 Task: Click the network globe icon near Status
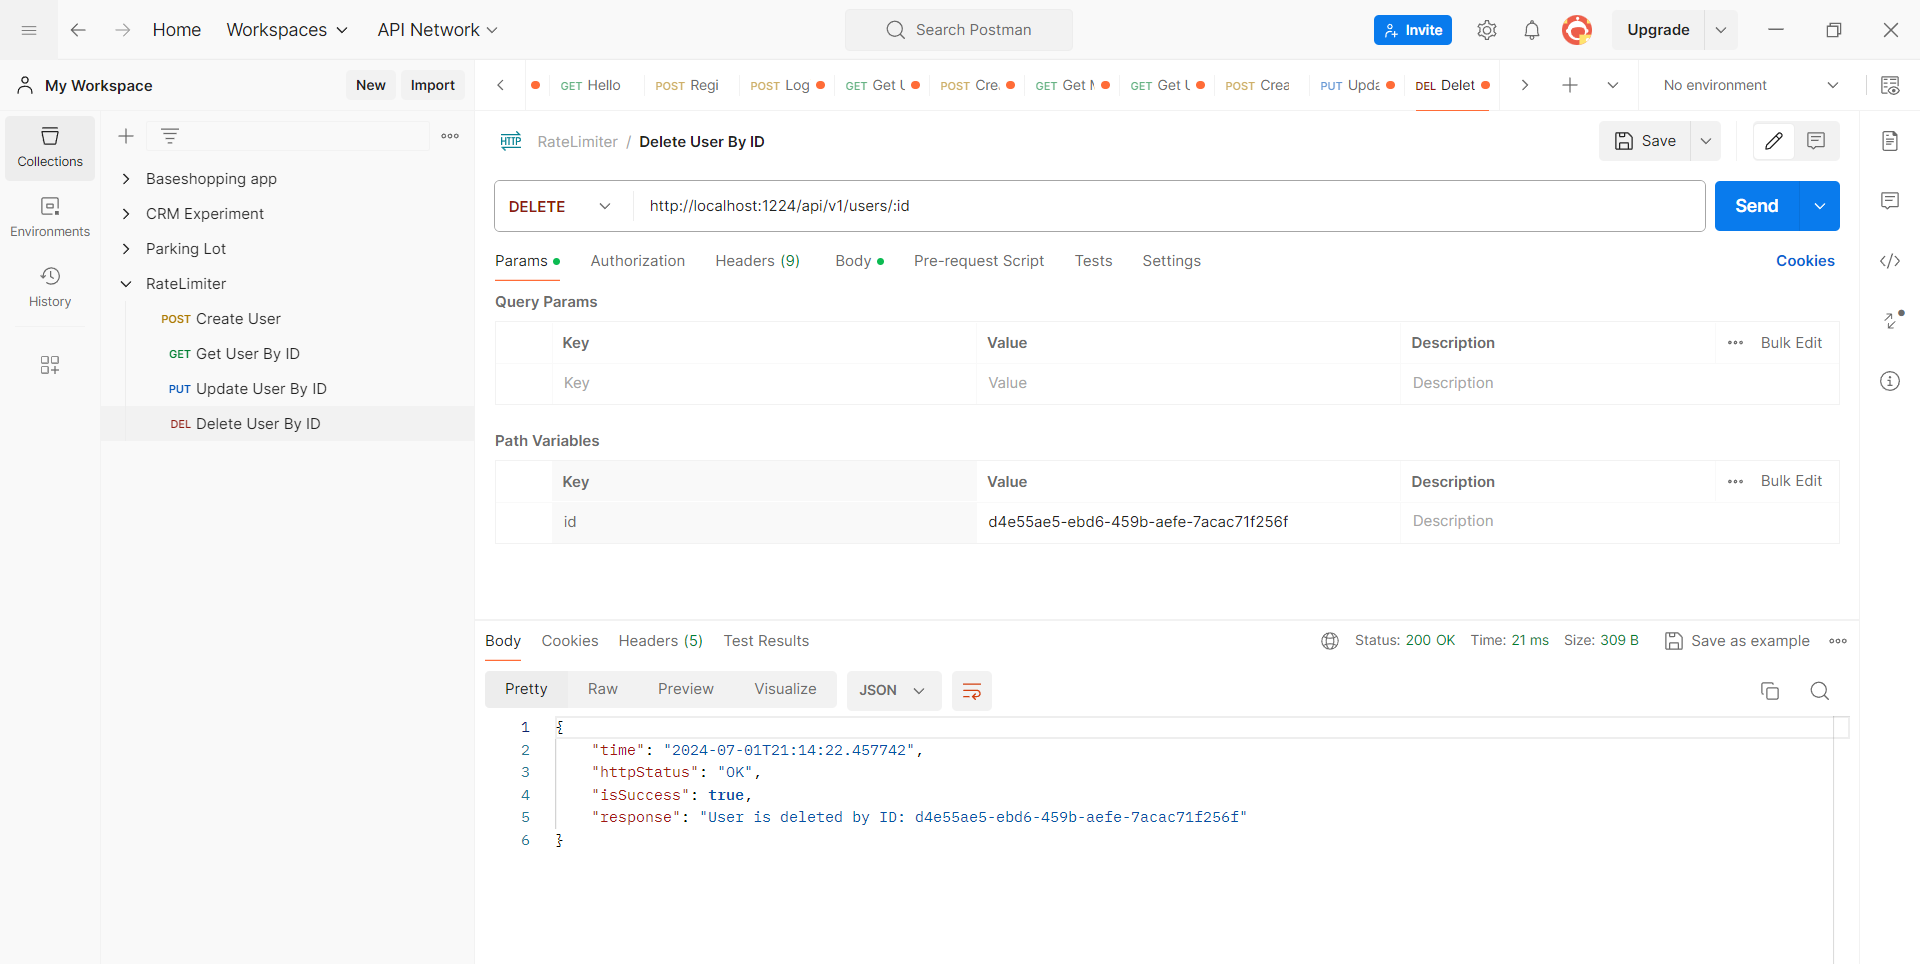click(x=1330, y=641)
